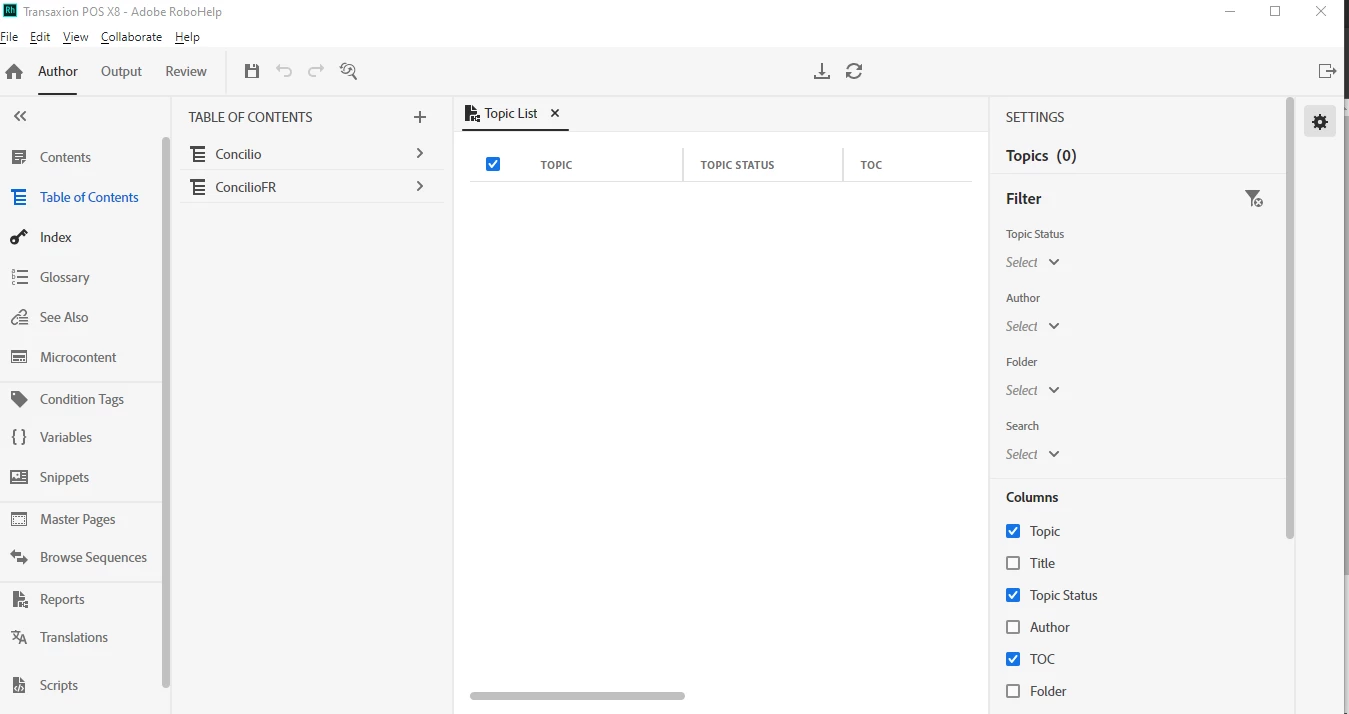Enable the Author column checkbox
Screen dimensions: 1349x714
pyautogui.click(x=1013, y=627)
